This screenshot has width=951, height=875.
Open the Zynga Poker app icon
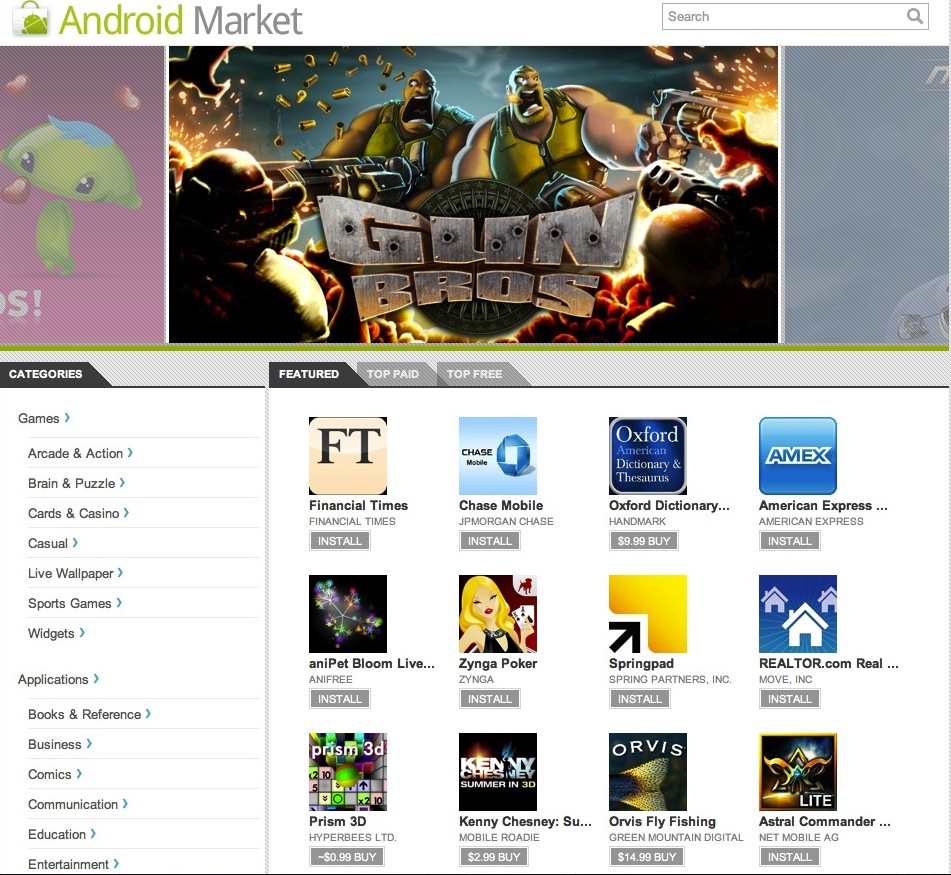(x=497, y=614)
